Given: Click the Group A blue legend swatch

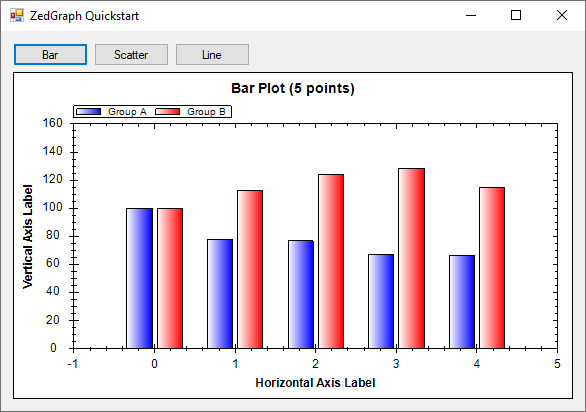Looking at the screenshot, I should [89, 111].
